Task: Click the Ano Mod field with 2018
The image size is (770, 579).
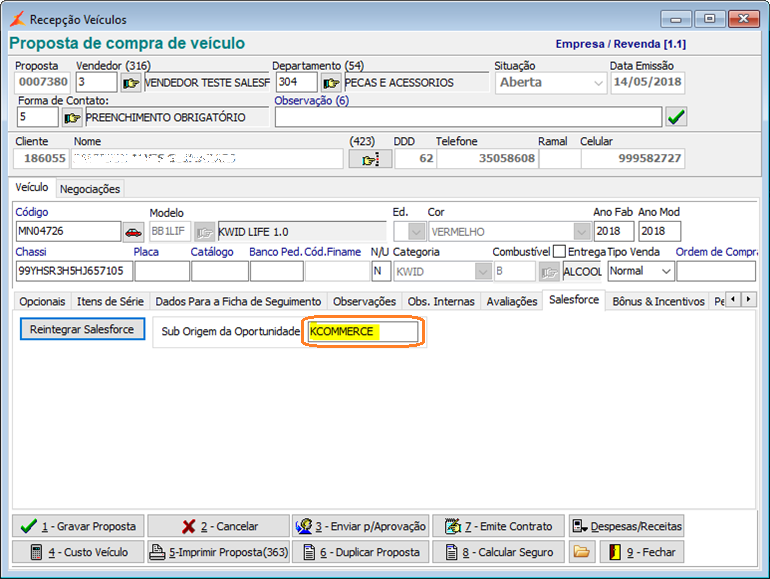Action: tap(659, 231)
